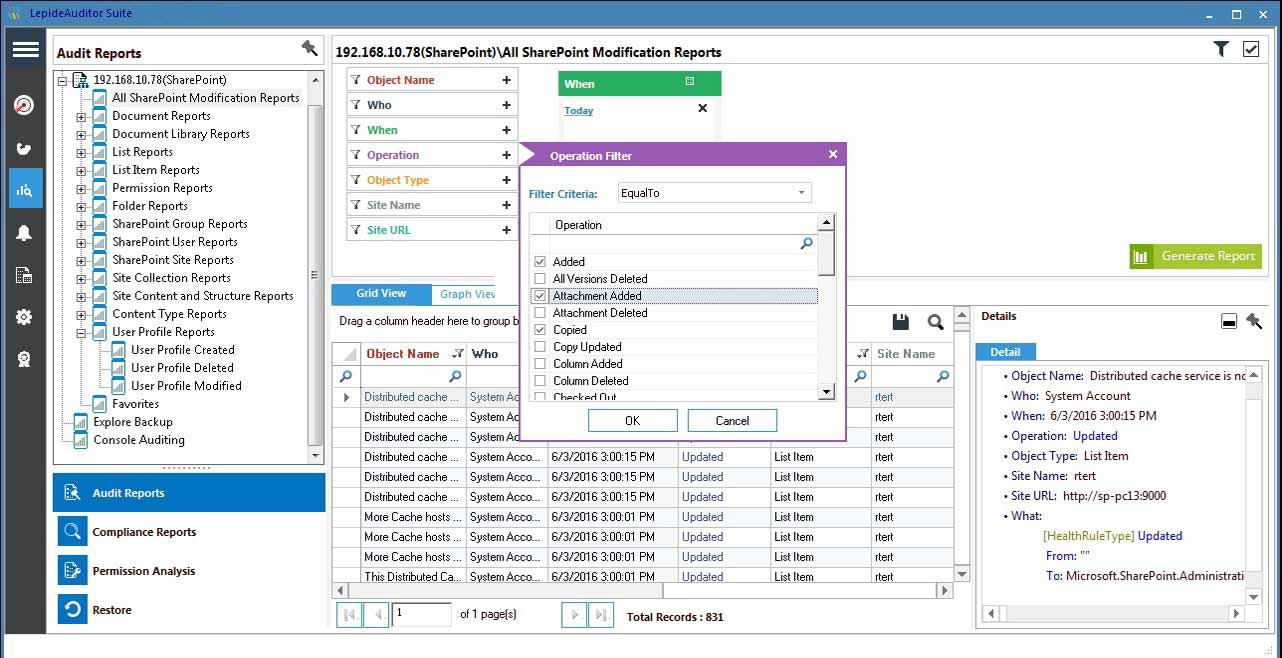Open Permission Analysis in the bottom navigation
Image resolution: width=1282 pixels, height=658 pixels.
[x=189, y=571]
